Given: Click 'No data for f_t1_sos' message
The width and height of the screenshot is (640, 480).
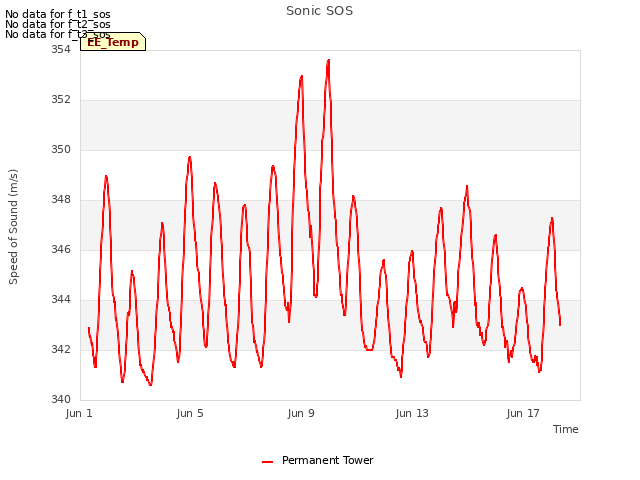Looking at the screenshot, I should (x=58, y=14).
